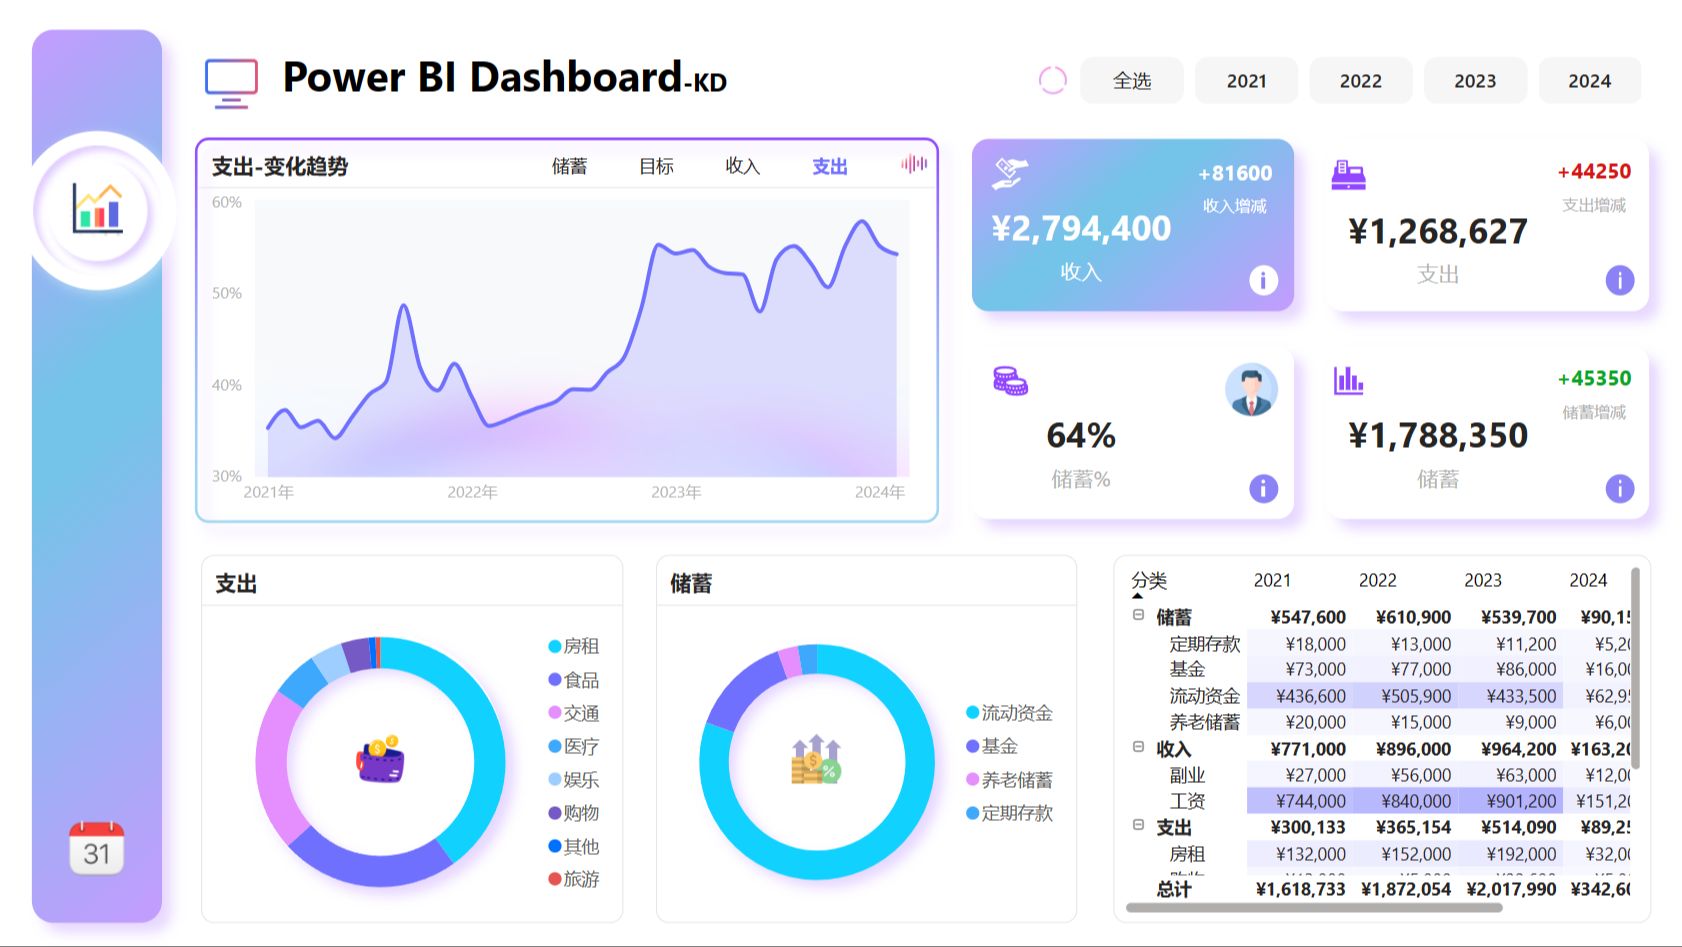The height and width of the screenshot is (947, 1682).
Task: Click the 副业 row label in table
Action: (x=1187, y=775)
